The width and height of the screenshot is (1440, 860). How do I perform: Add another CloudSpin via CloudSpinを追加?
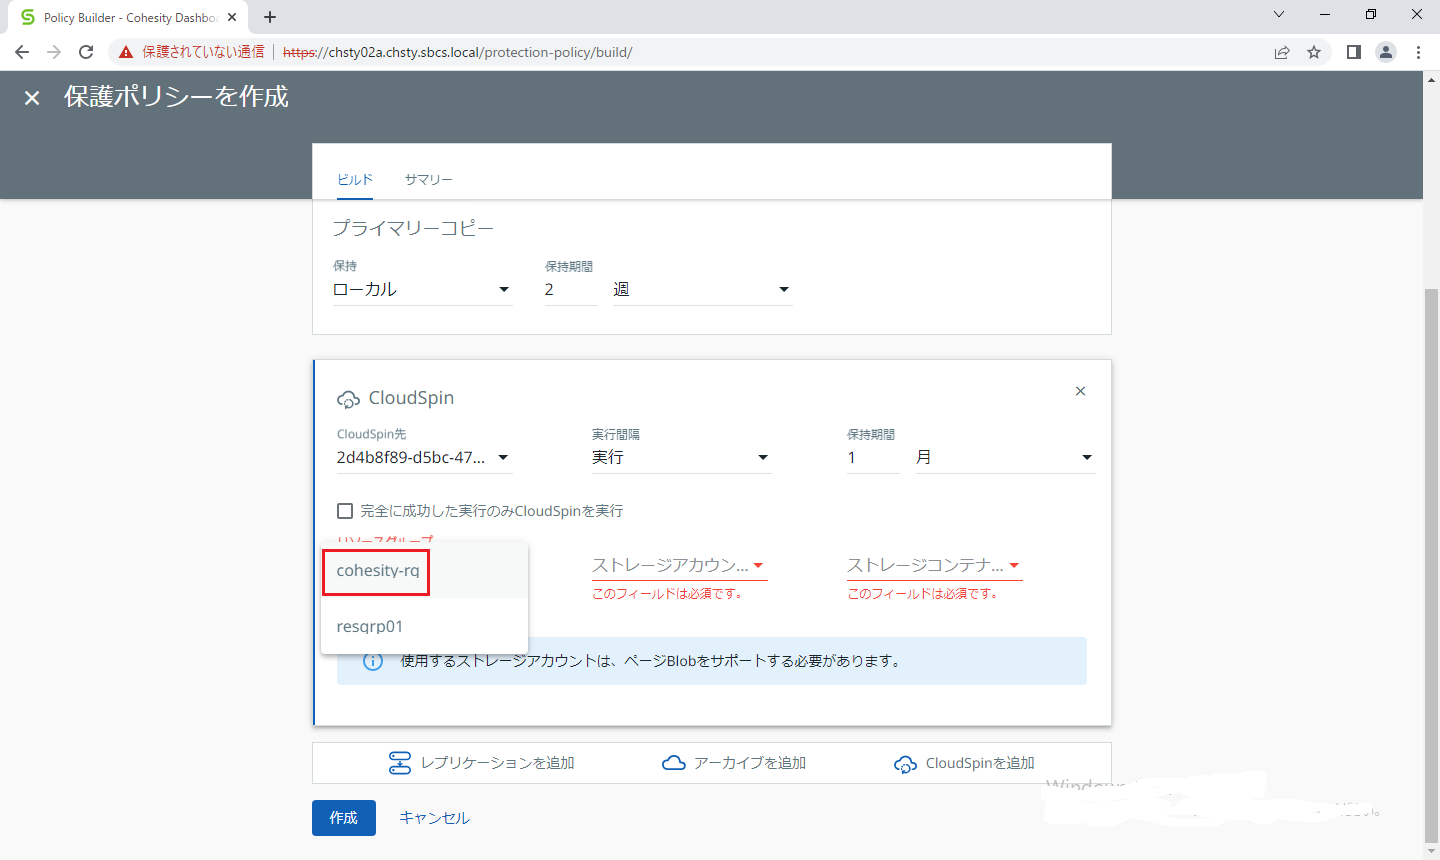(x=980, y=763)
